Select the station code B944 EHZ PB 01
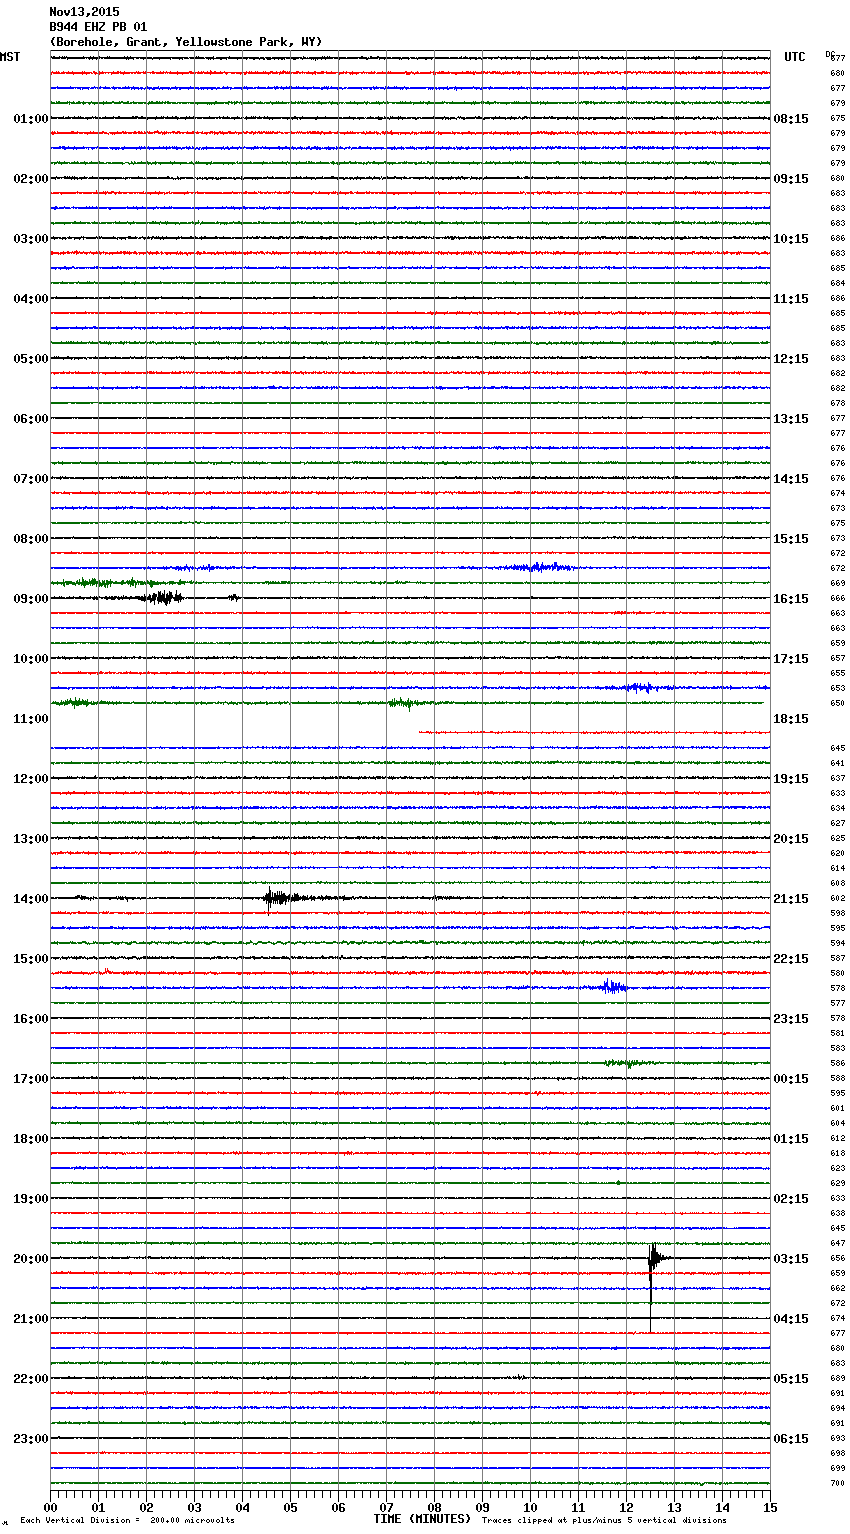This screenshot has width=850, height=1534. coord(98,27)
